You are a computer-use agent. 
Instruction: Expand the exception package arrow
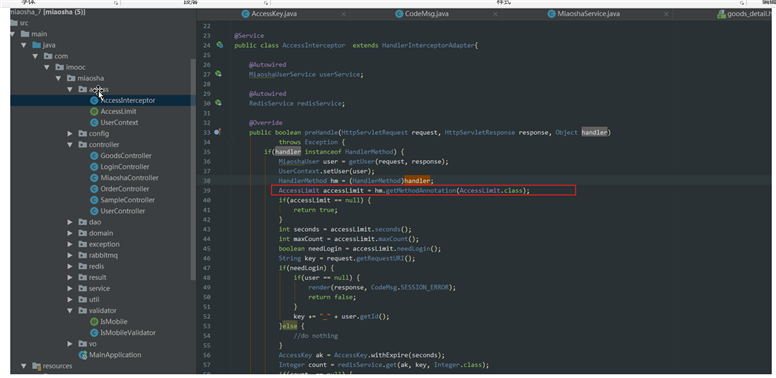point(70,244)
